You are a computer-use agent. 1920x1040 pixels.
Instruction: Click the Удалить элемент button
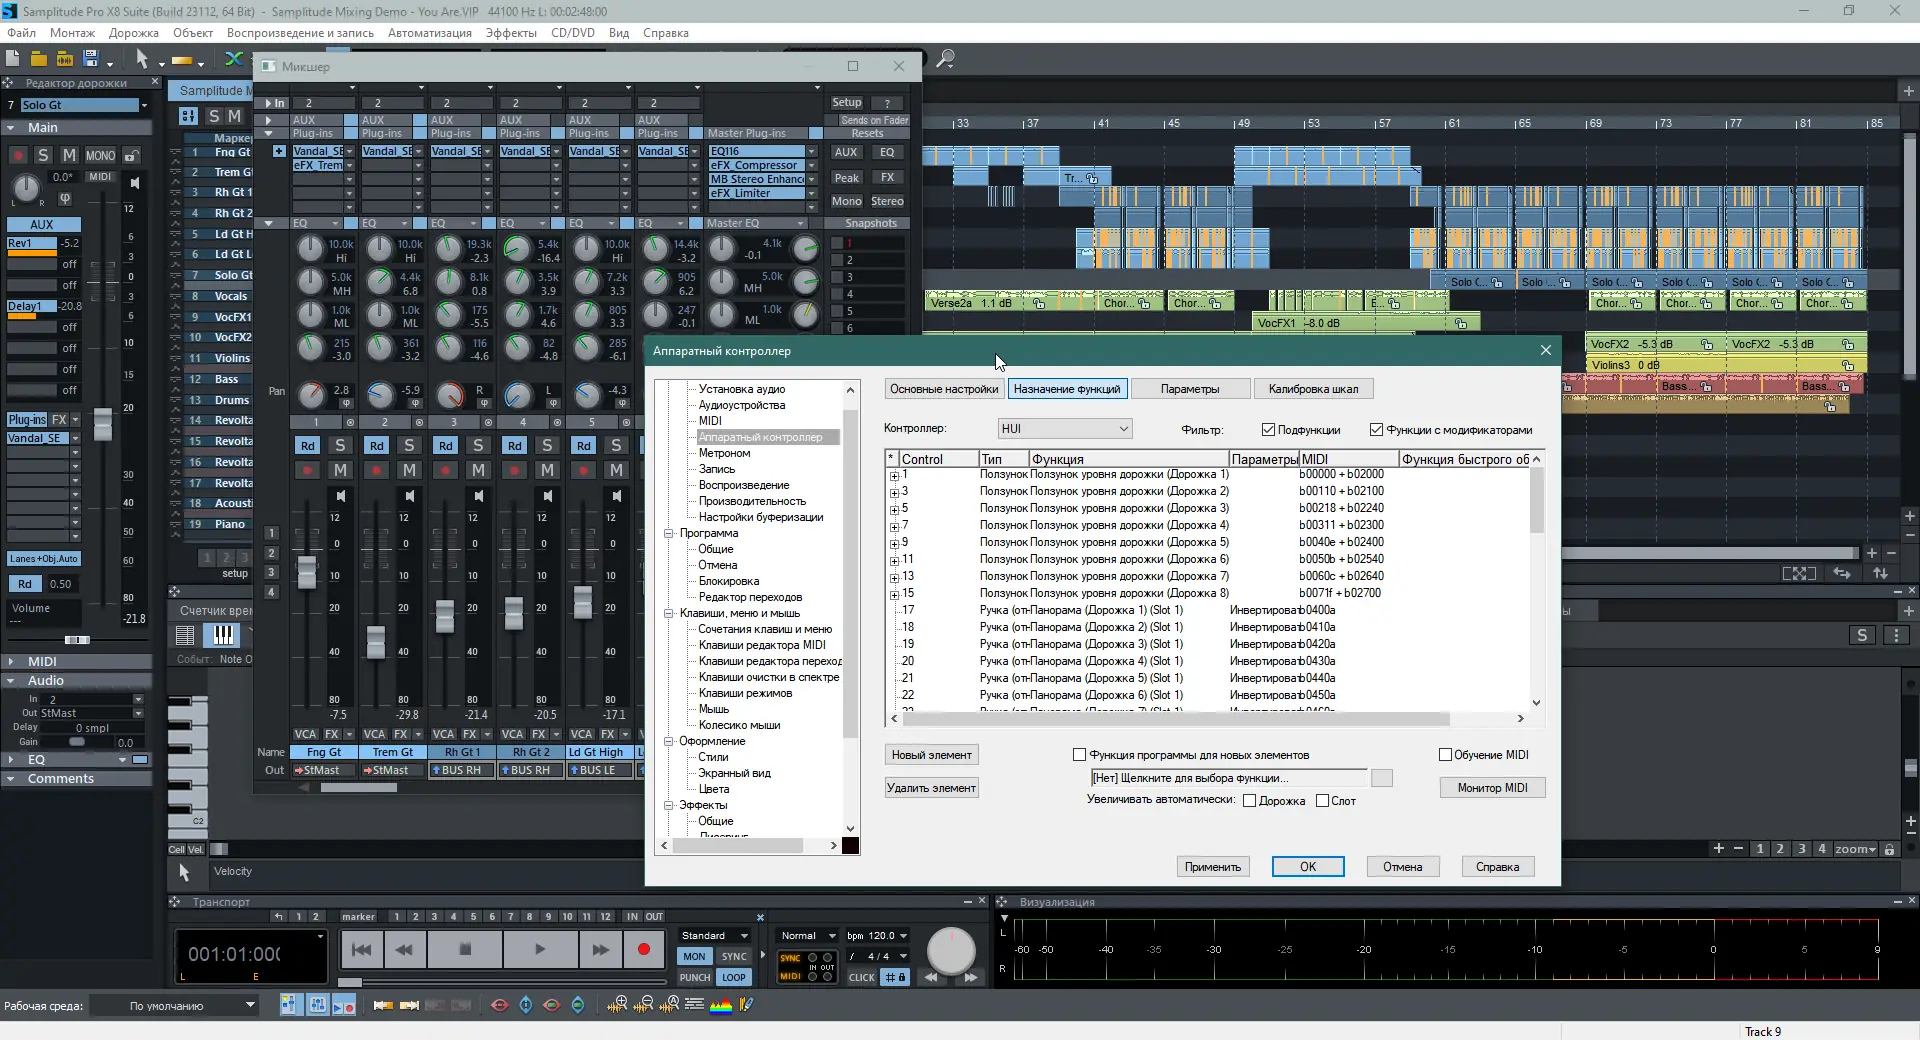(x=932, y=788)
